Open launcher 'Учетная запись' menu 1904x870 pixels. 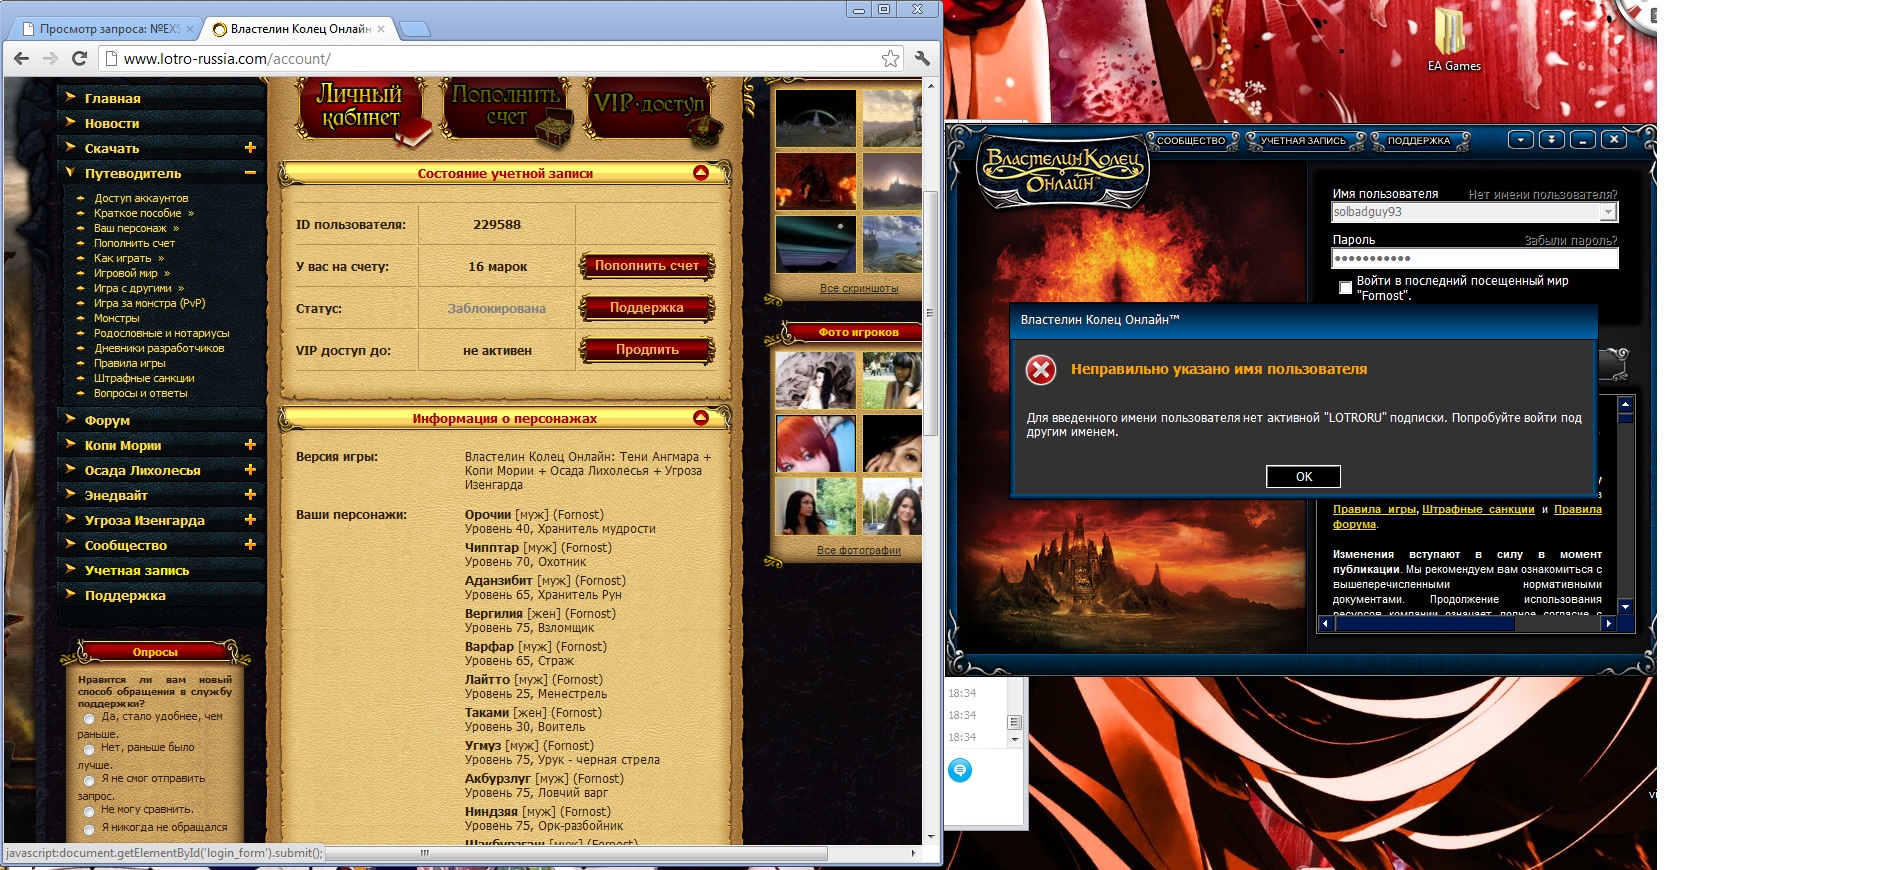(1303, 141)
